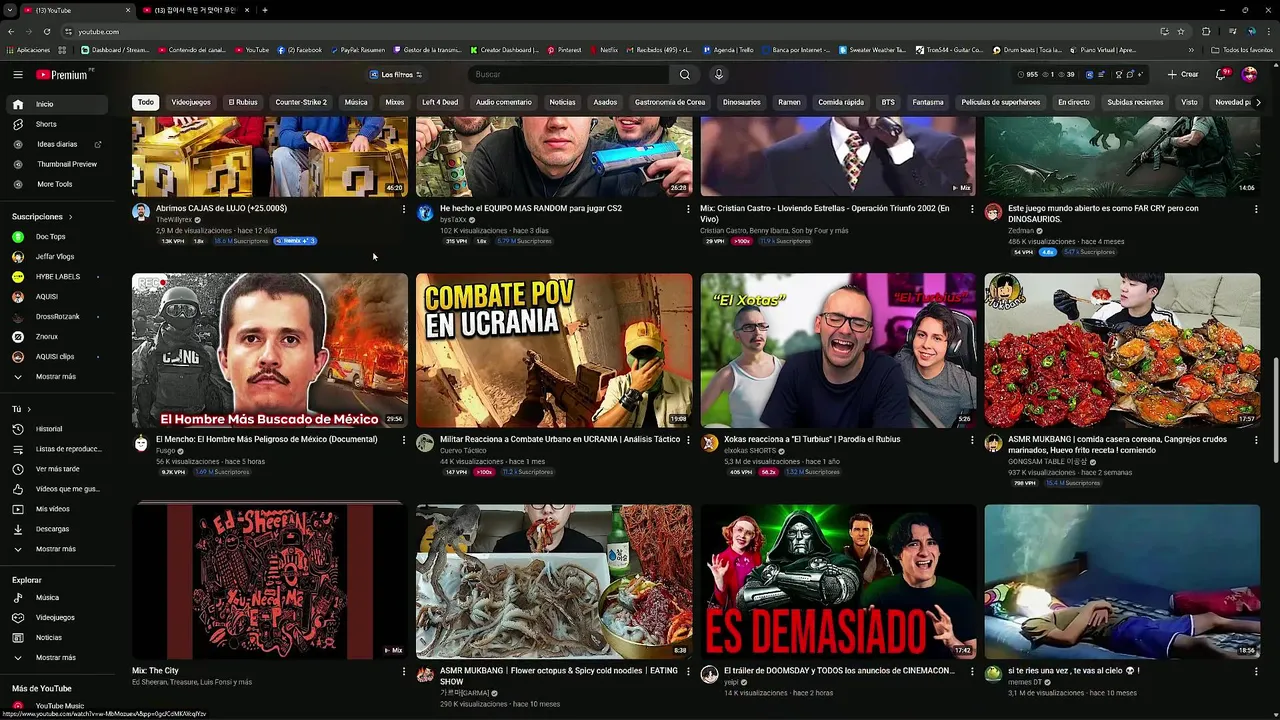Select the En directo filter chip
This screenshot has height=720, width=1280.
[x=1074, y=102]
